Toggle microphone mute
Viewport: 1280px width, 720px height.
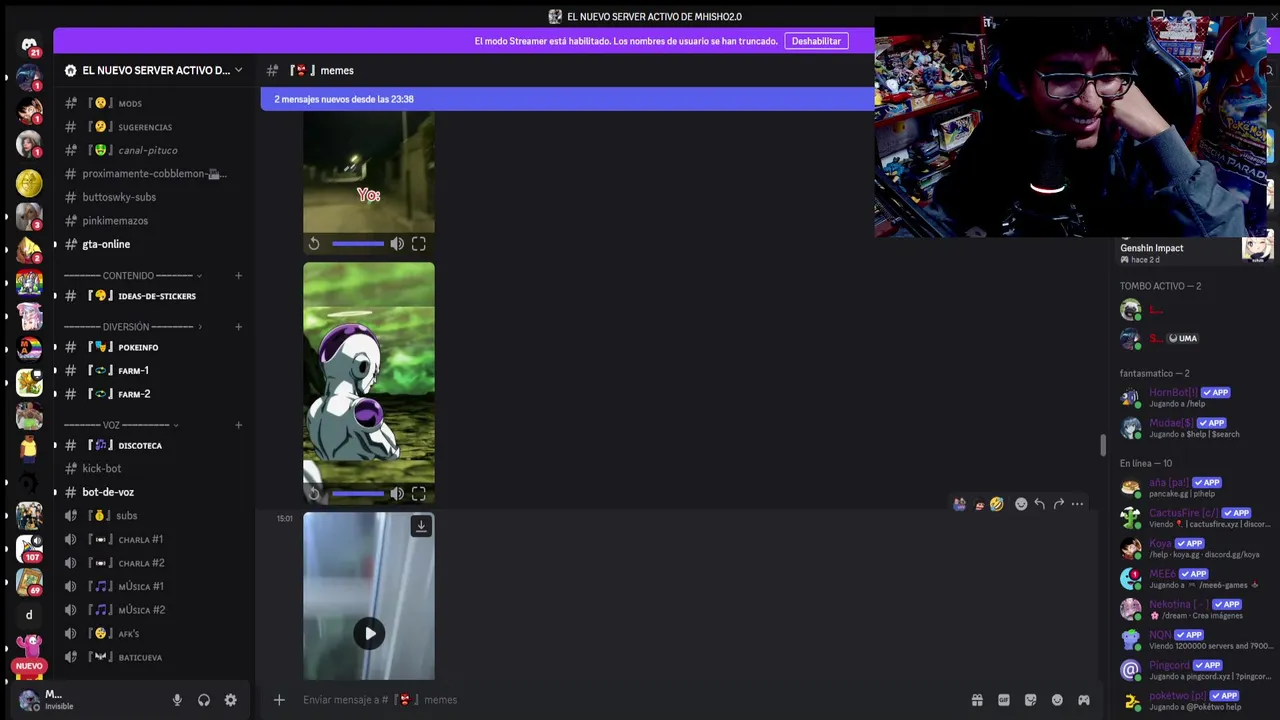[177, 700]
